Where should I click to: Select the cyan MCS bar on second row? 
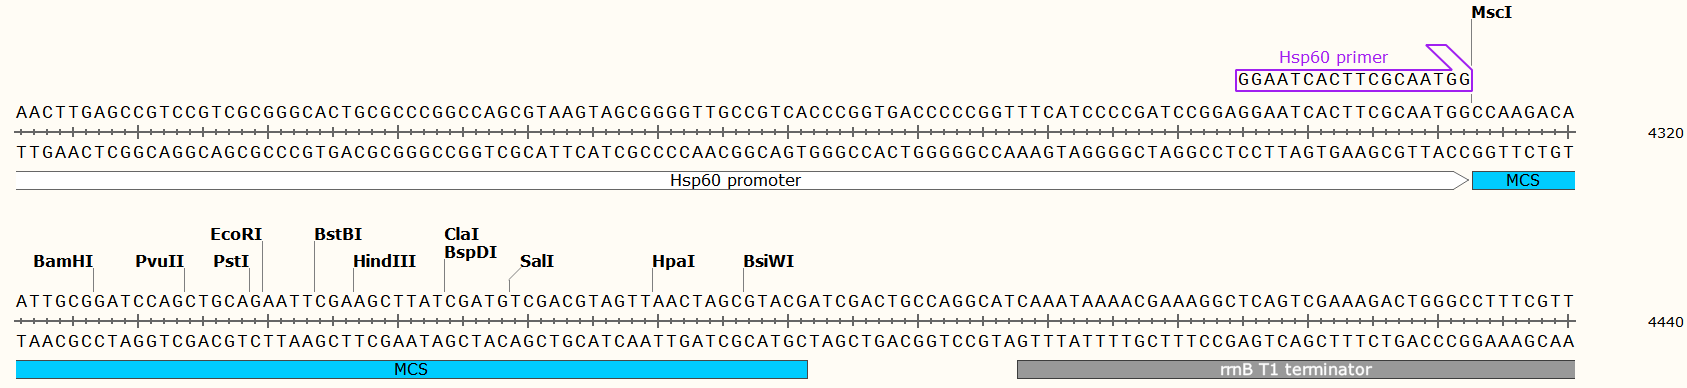[411, 369]
